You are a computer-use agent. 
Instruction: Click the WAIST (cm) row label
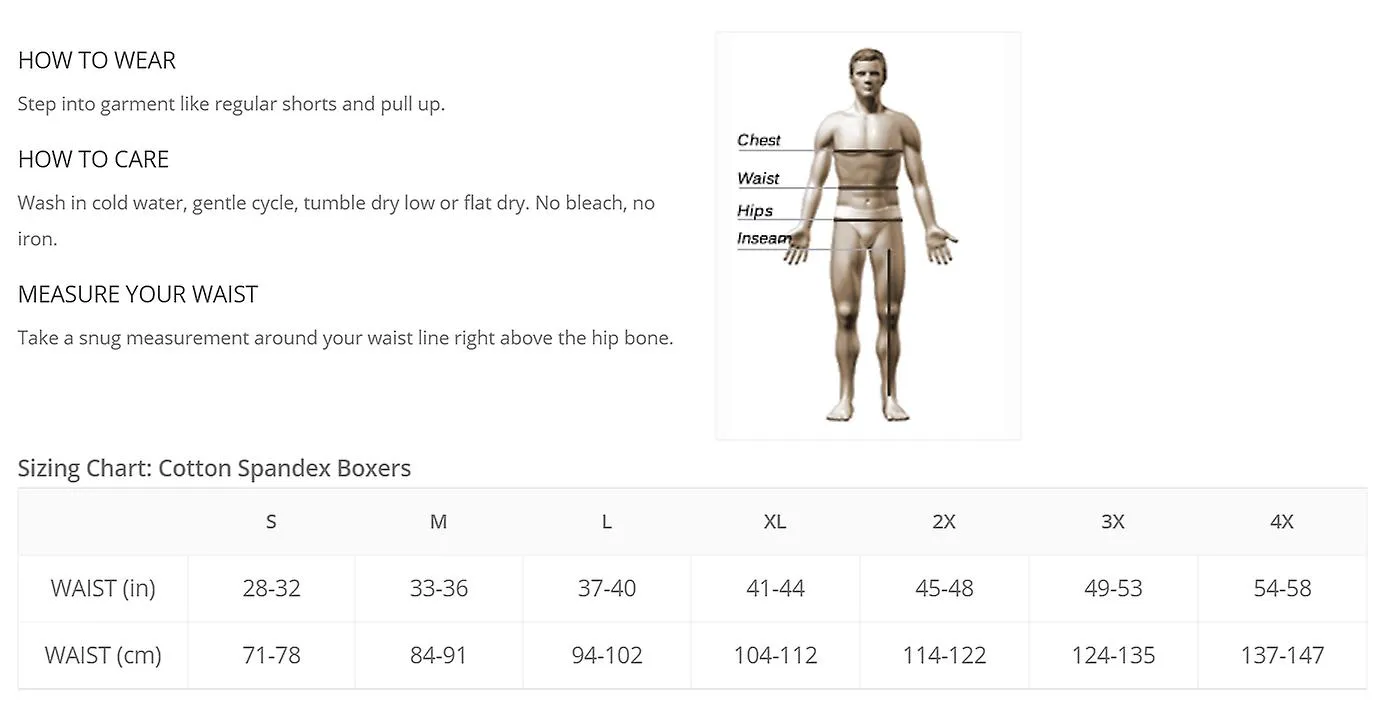pos(103,656)
